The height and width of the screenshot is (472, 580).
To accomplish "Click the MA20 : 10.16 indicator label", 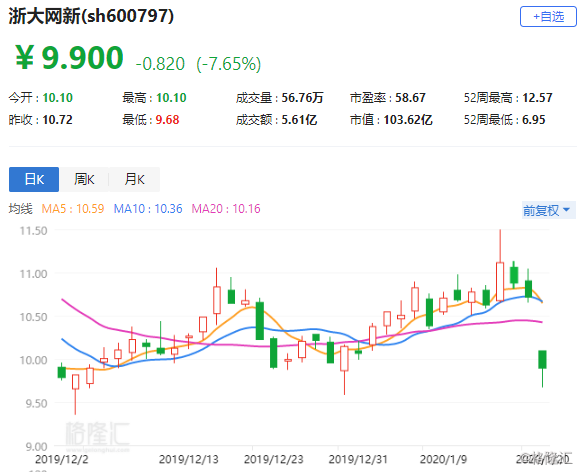I will click(x=226, y=209).
